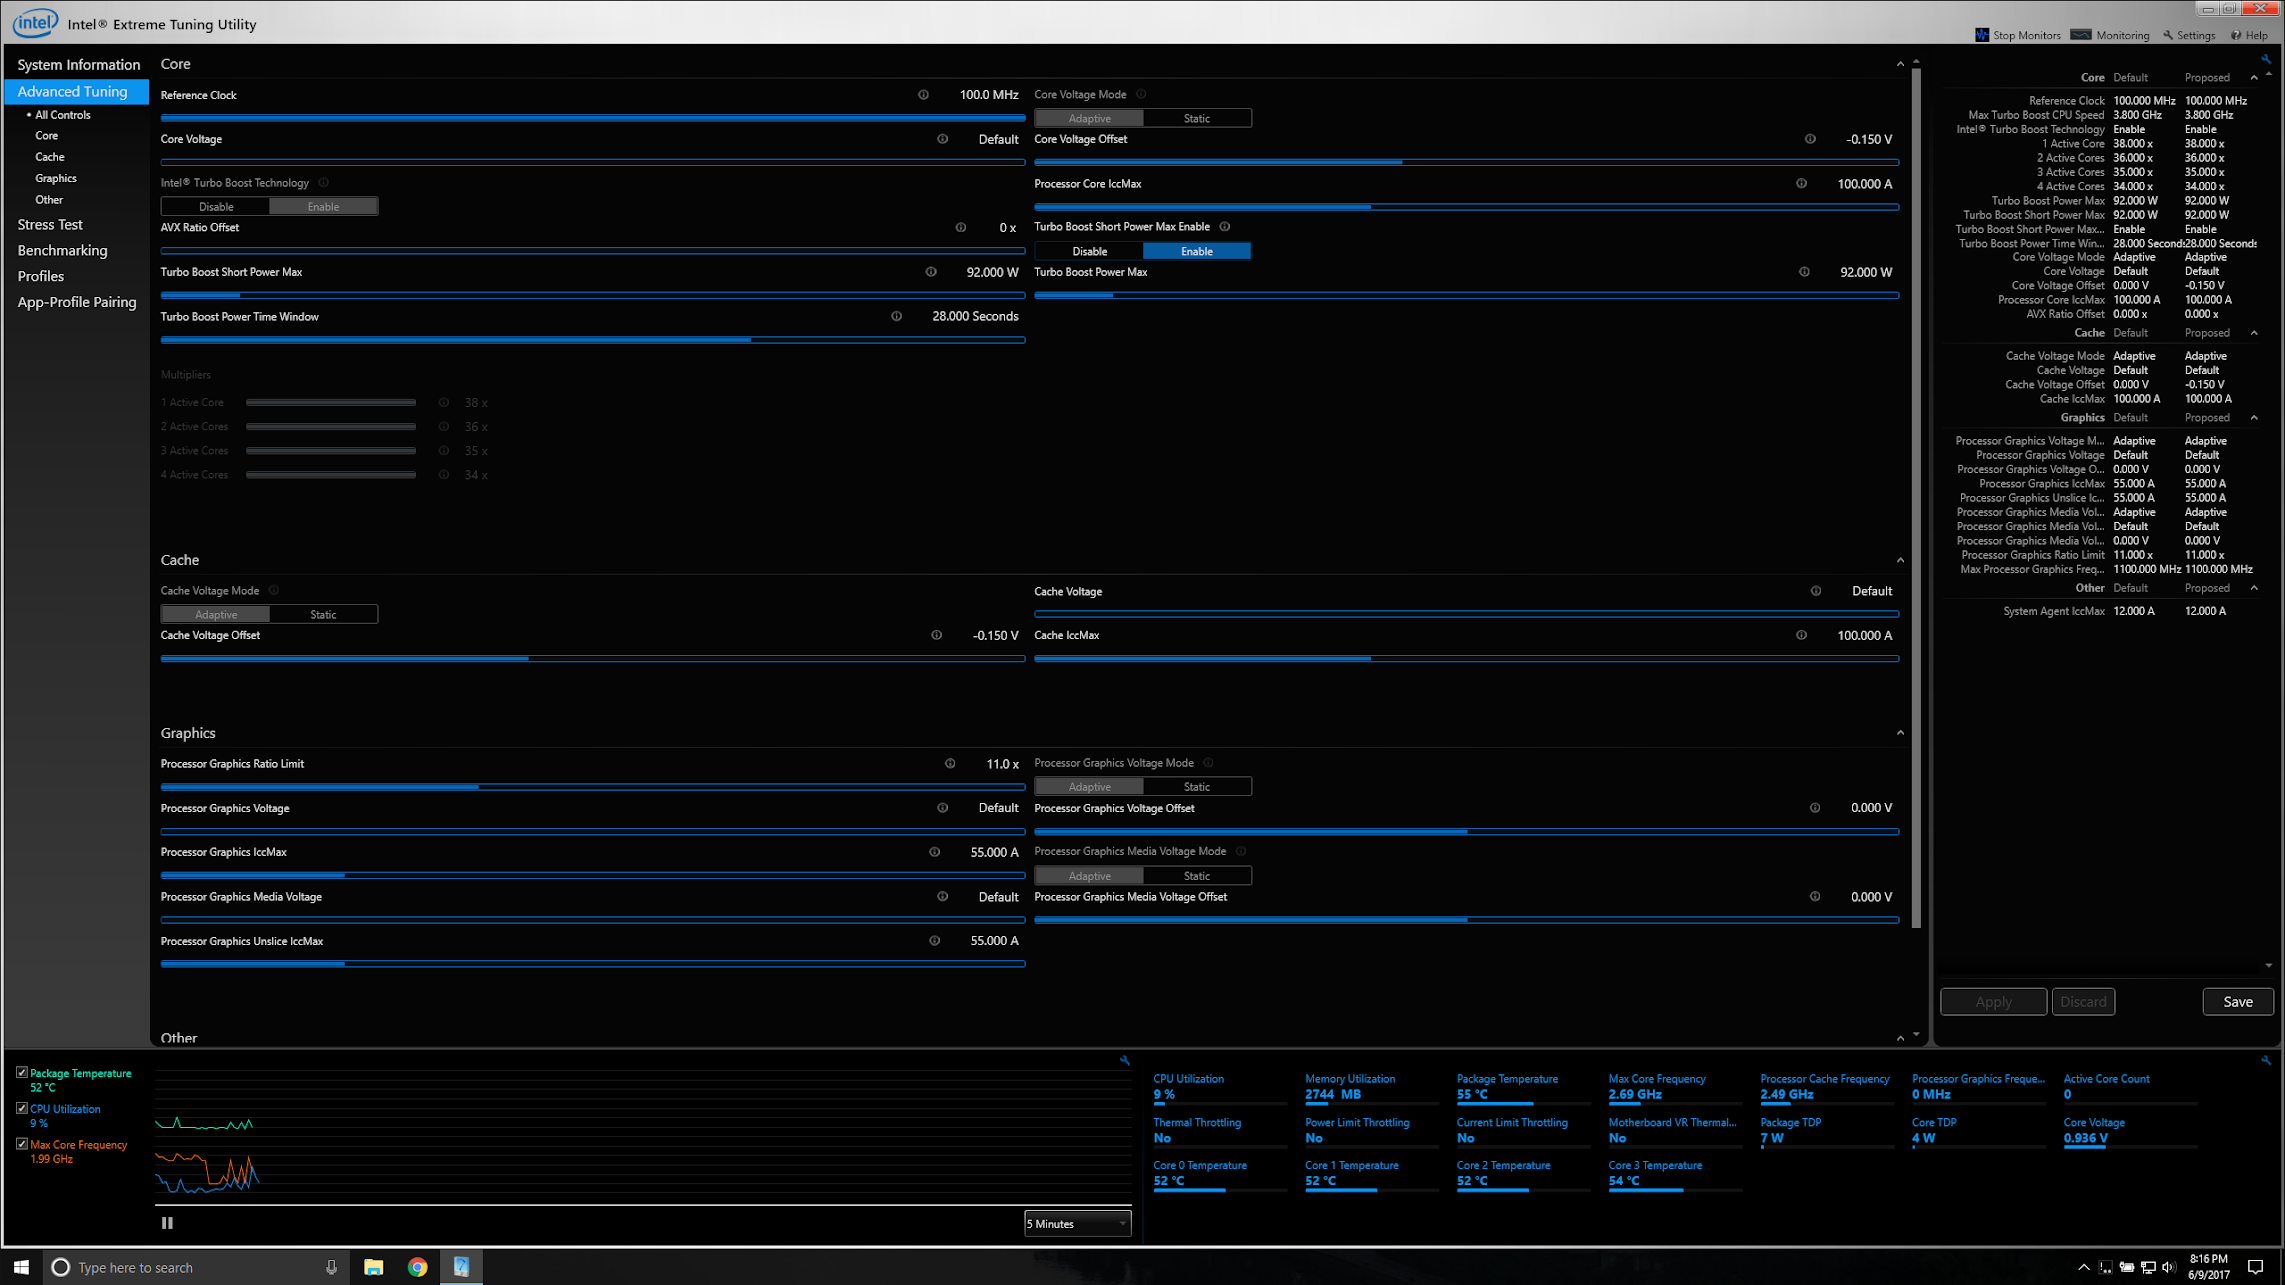Open Profiles page
The image size is (2285, 1285).
[x=41, y=277]
